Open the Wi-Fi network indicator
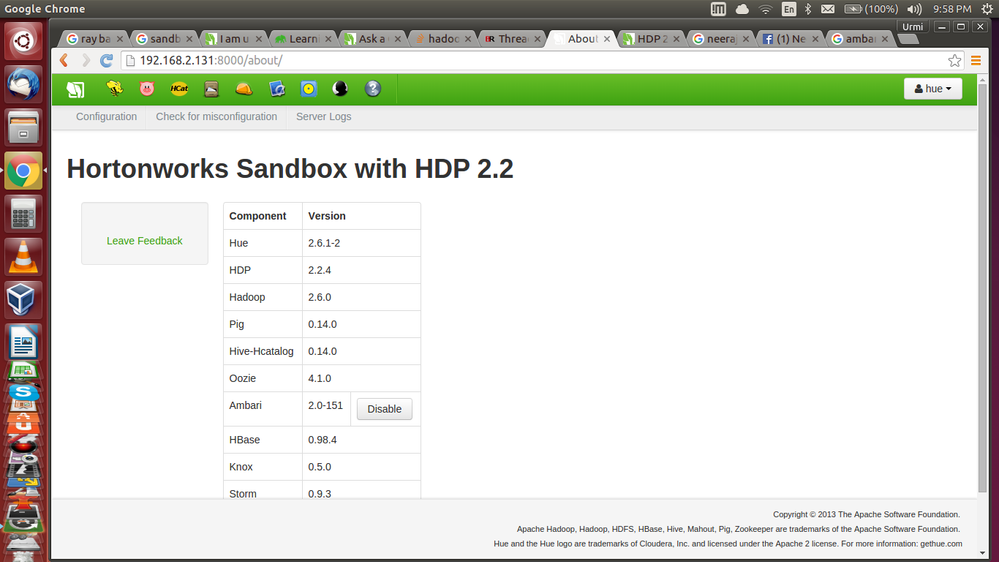Image resolution: width=999 pixels, height=562 pixels. point(765,9)
